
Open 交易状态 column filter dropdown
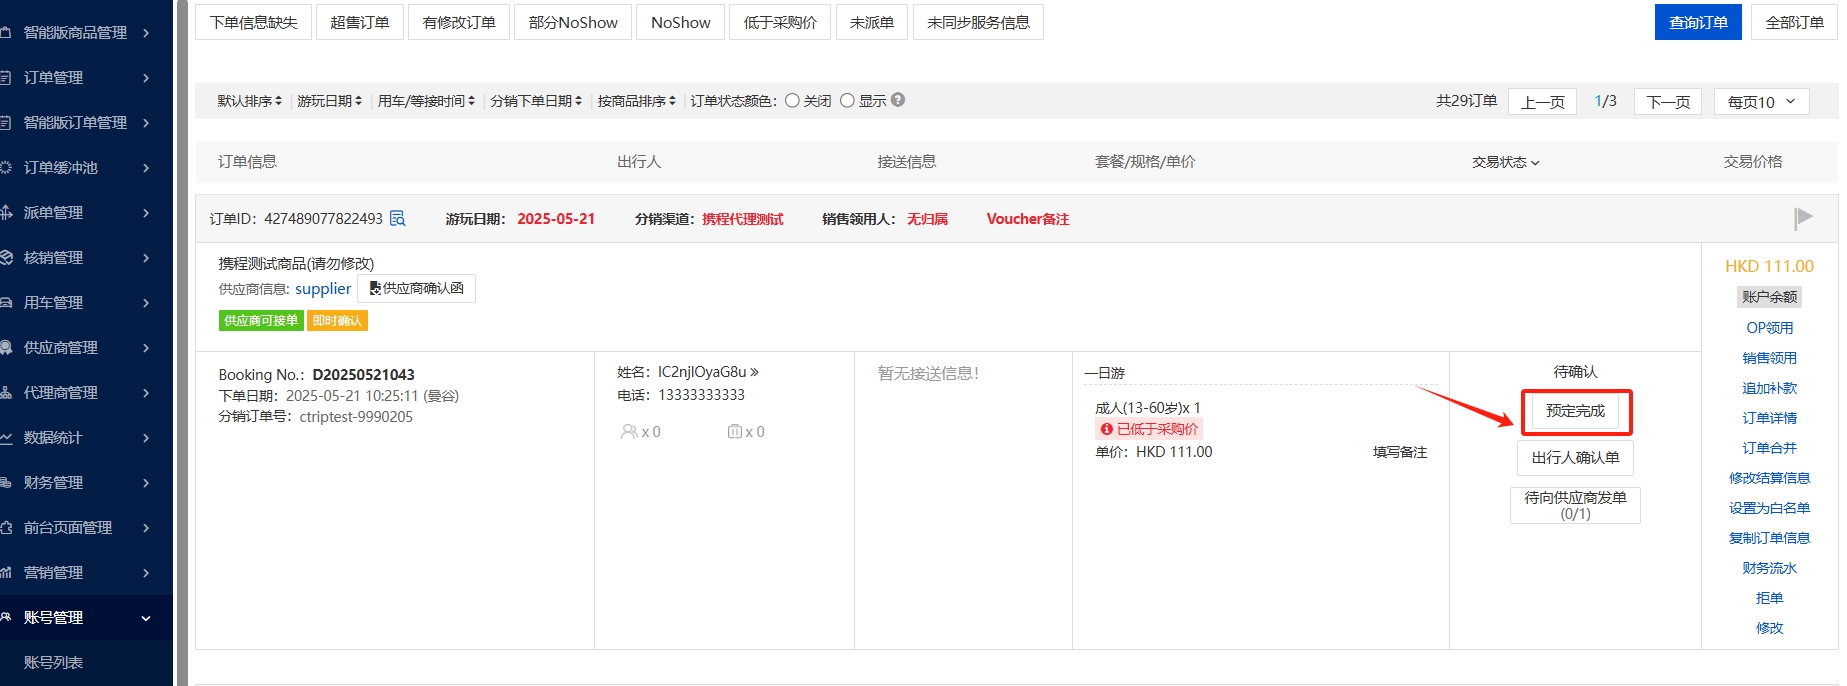(x=1505, y=162)
